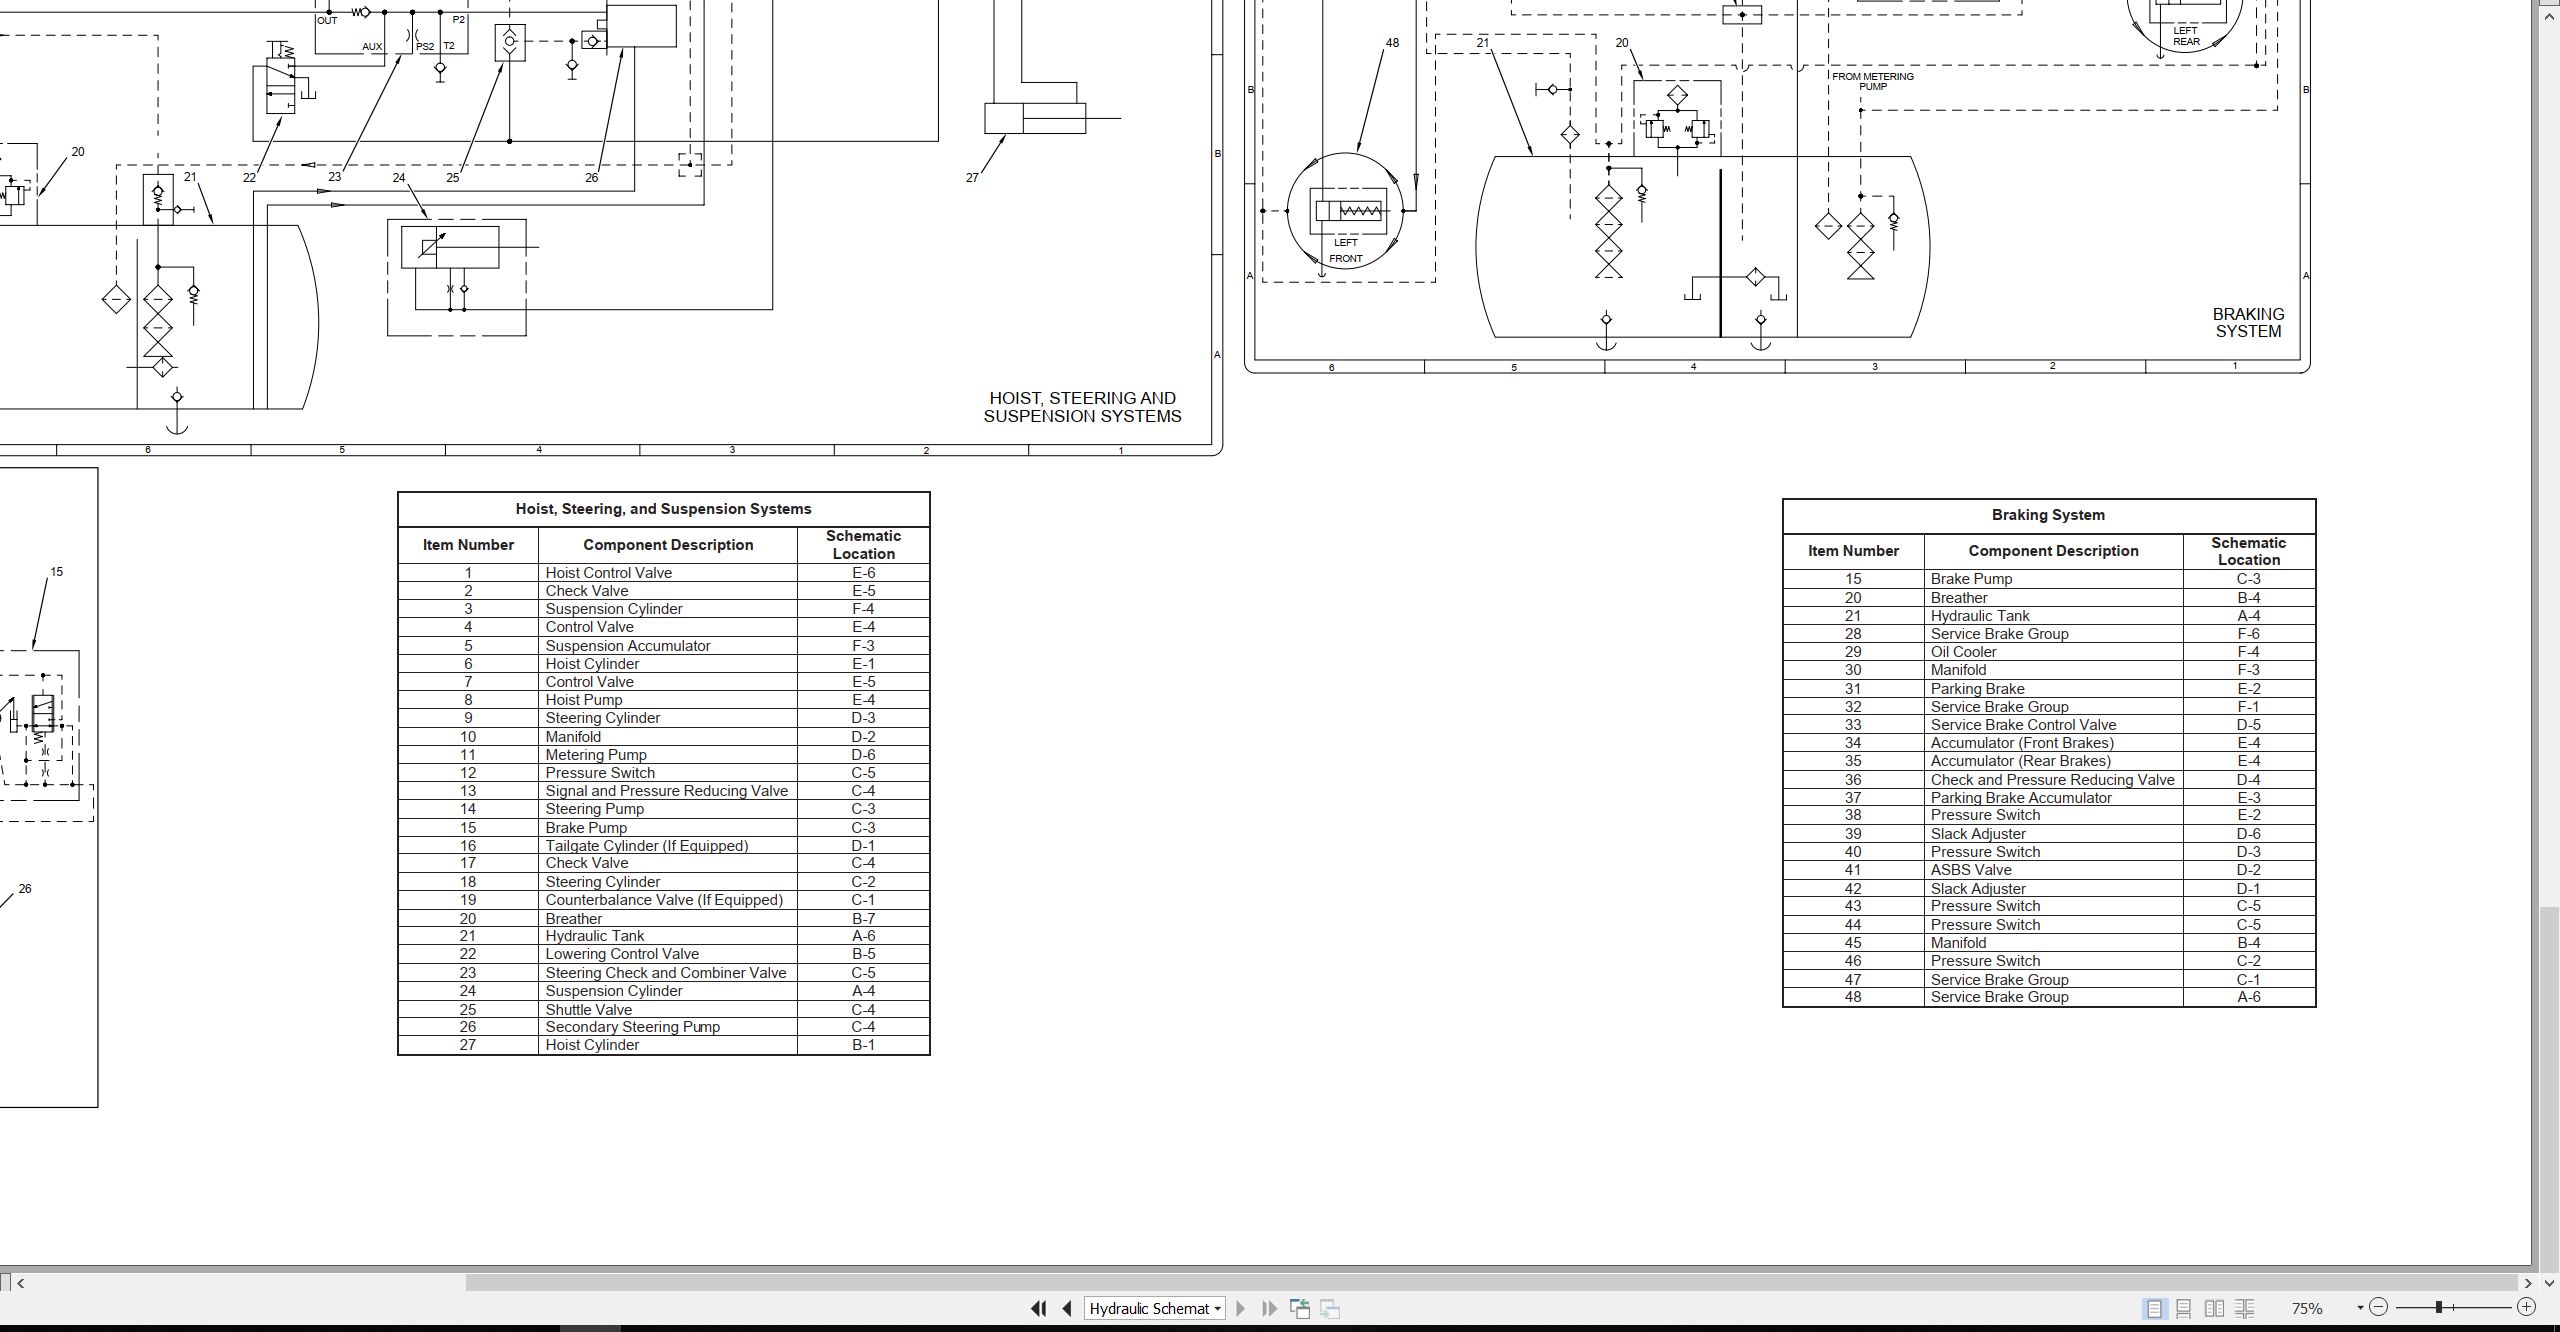Viewport: 2560px width, 1332px height.
Task: Select the 'Hoist Control Valve' table cell
Action: (x=668, y=573)
